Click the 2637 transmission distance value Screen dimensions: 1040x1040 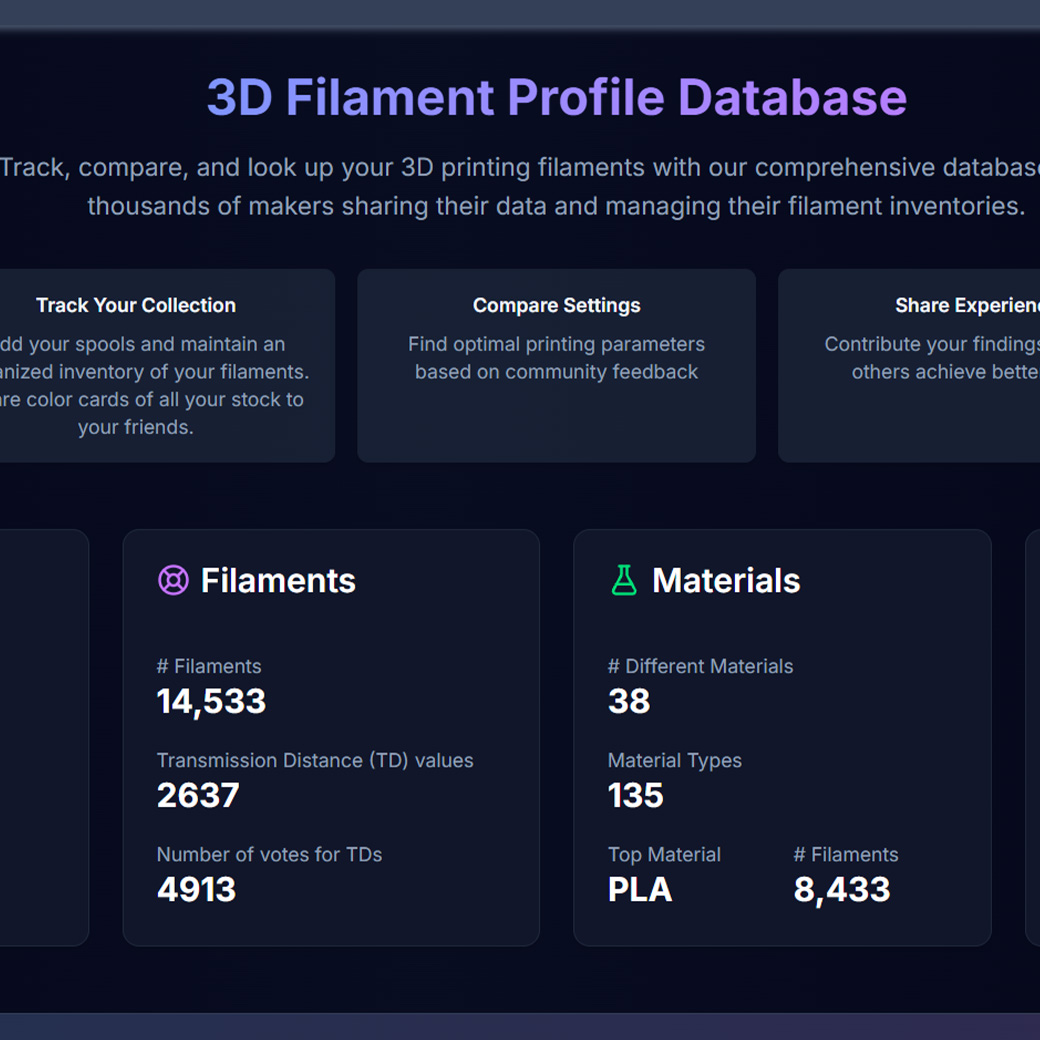click(198, 795)
